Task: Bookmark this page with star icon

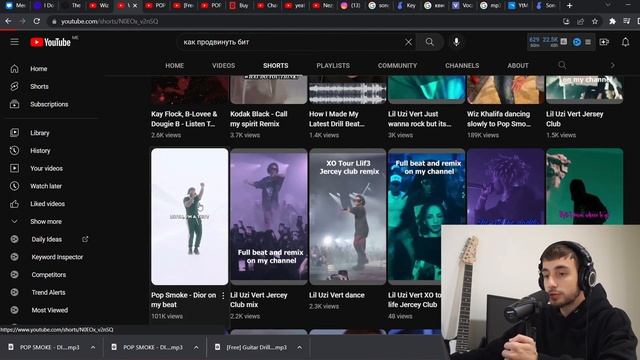Action: (x=595, y=21)
